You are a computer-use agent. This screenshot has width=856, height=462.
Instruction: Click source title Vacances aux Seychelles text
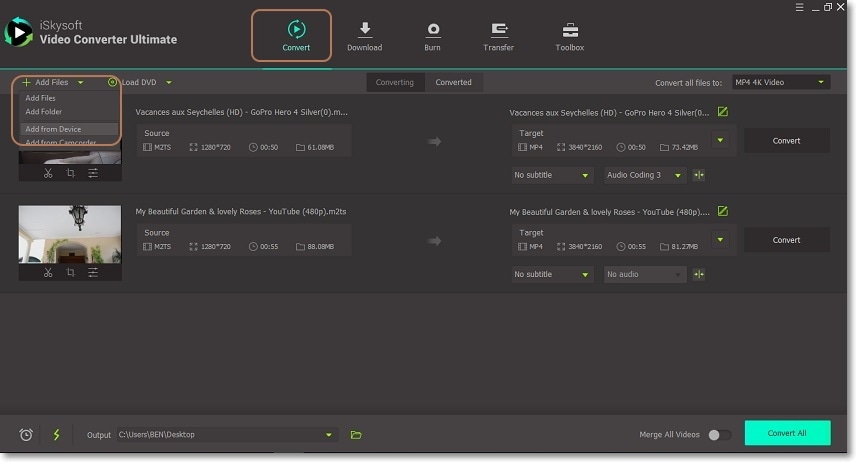(241, 112)
